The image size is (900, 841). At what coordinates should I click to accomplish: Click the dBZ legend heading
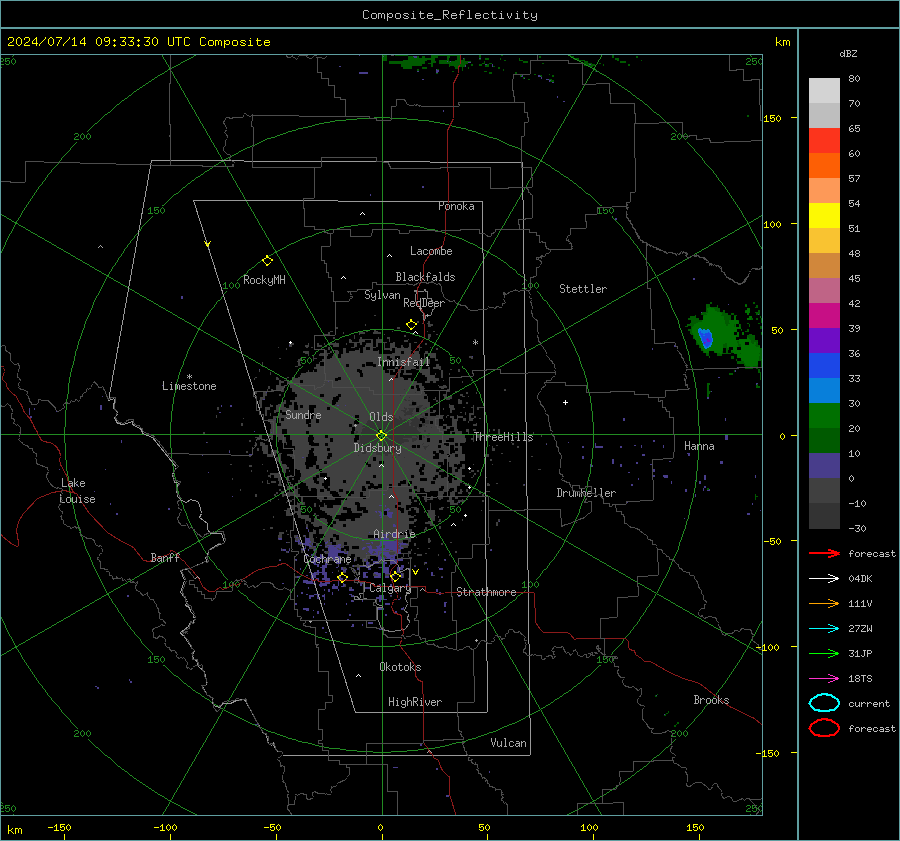(x=848, y=53)
